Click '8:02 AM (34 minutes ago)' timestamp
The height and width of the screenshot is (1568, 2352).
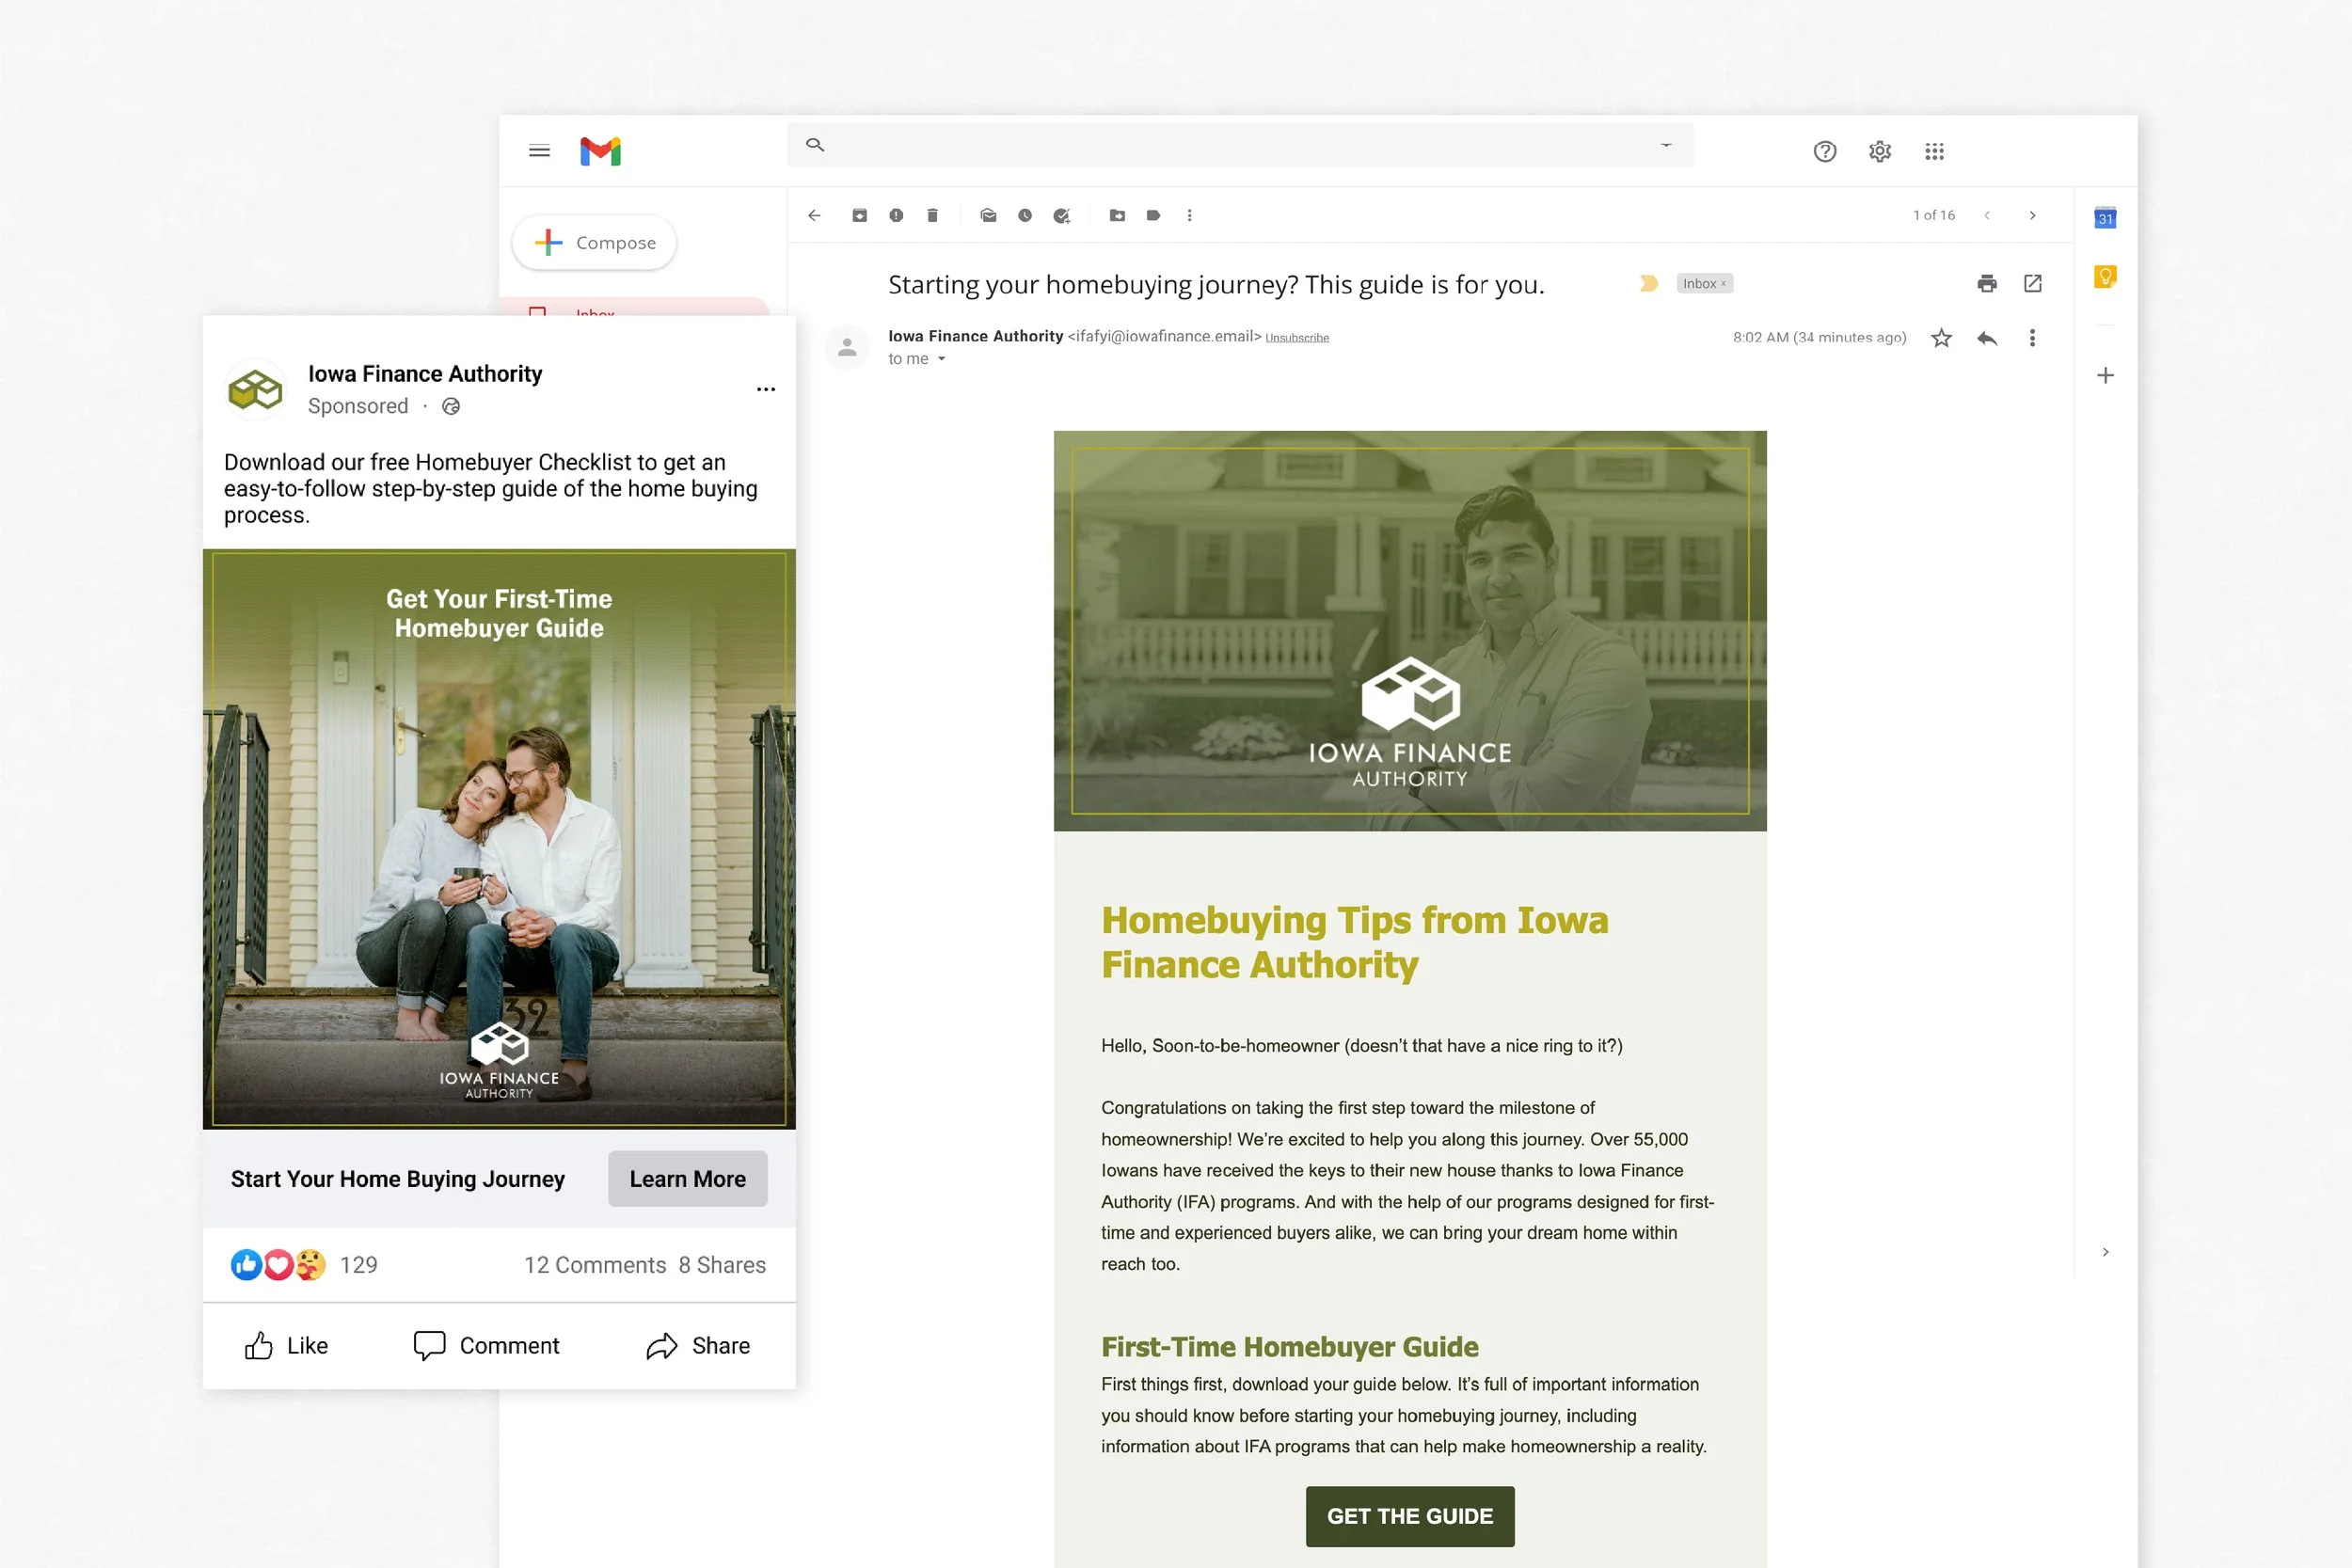[x=1820, y=337]
